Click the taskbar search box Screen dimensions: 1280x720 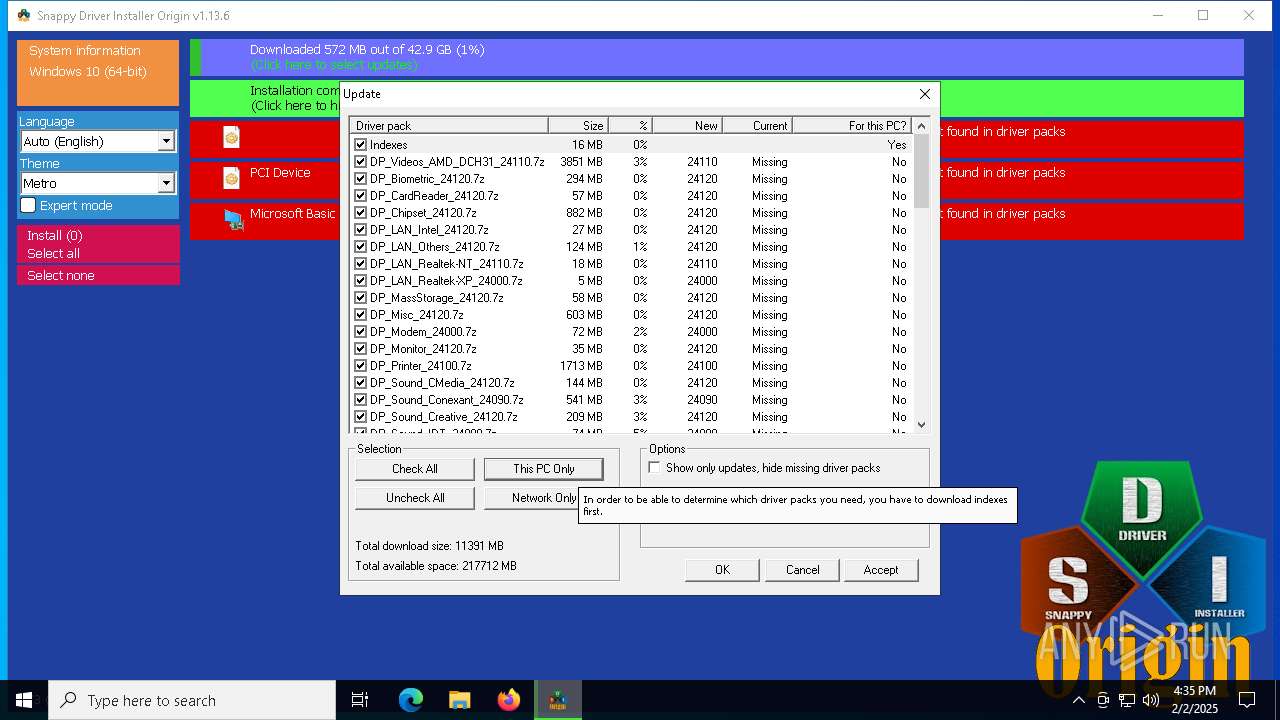[x=192, y=700]
